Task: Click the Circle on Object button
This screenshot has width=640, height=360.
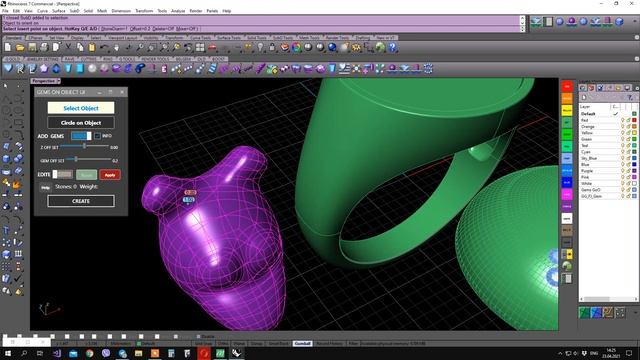Action: (x=81, y=123)
